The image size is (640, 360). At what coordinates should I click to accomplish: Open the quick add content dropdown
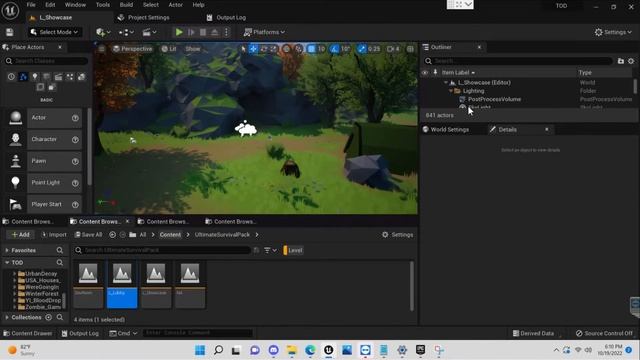(x=103, y=32)
